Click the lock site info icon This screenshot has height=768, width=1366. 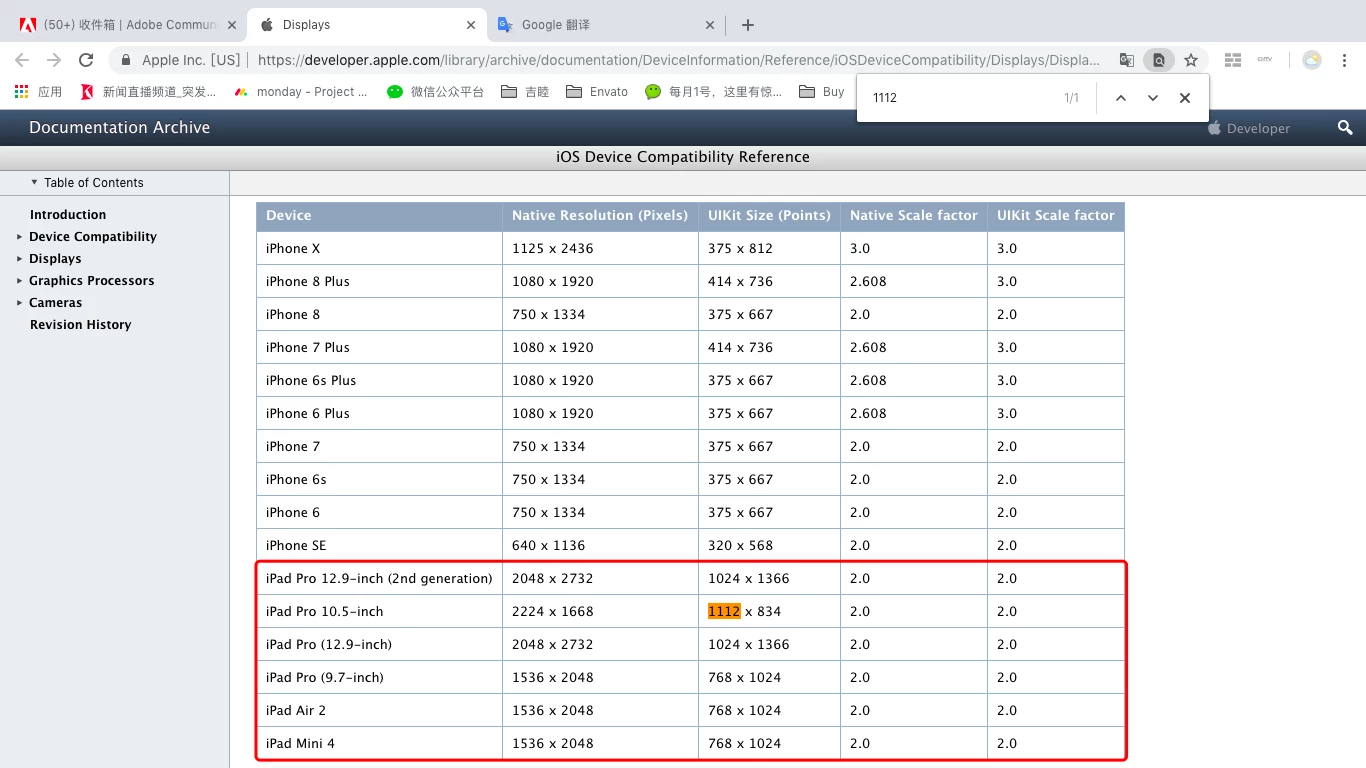pos(126,60)
